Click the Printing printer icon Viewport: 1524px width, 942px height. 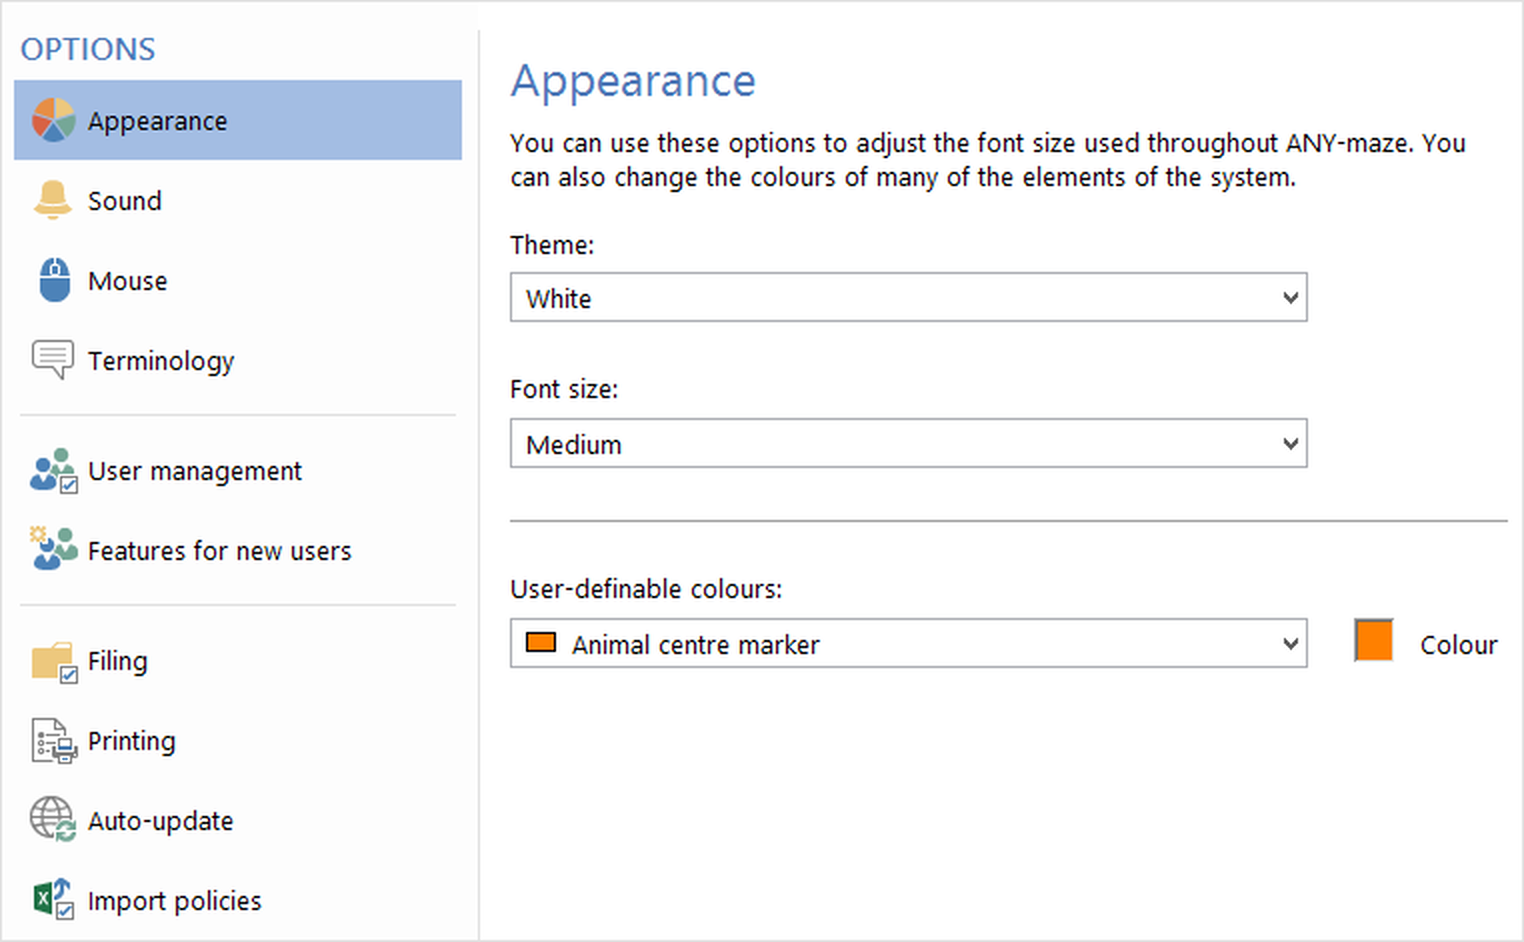(x=54, y=741)
